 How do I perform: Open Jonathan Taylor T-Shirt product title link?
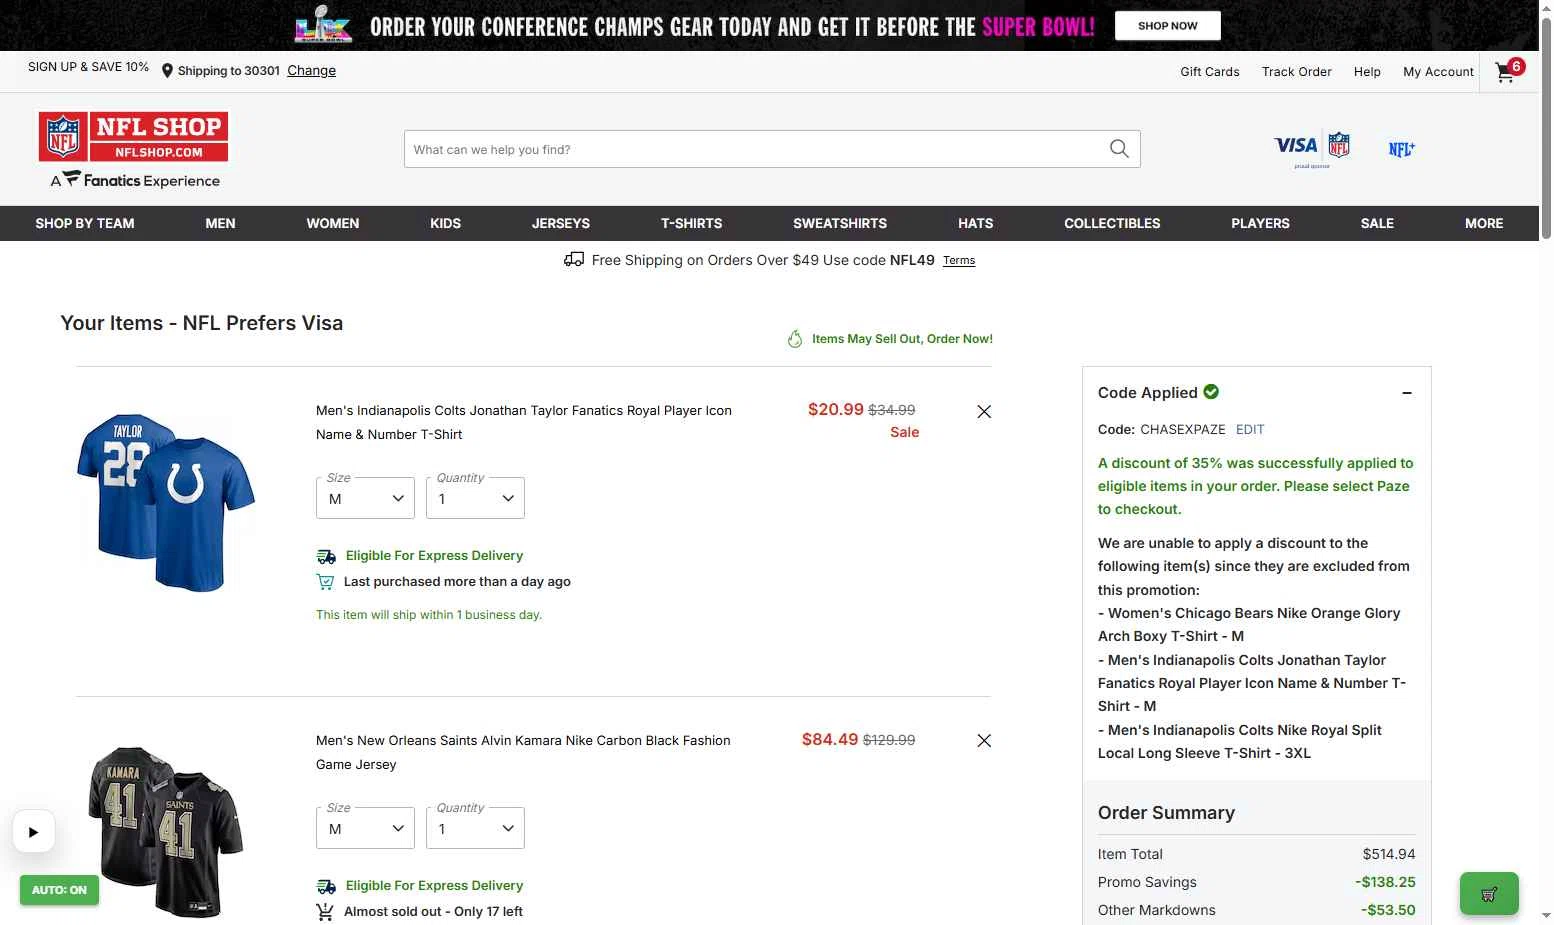point(524,422)
